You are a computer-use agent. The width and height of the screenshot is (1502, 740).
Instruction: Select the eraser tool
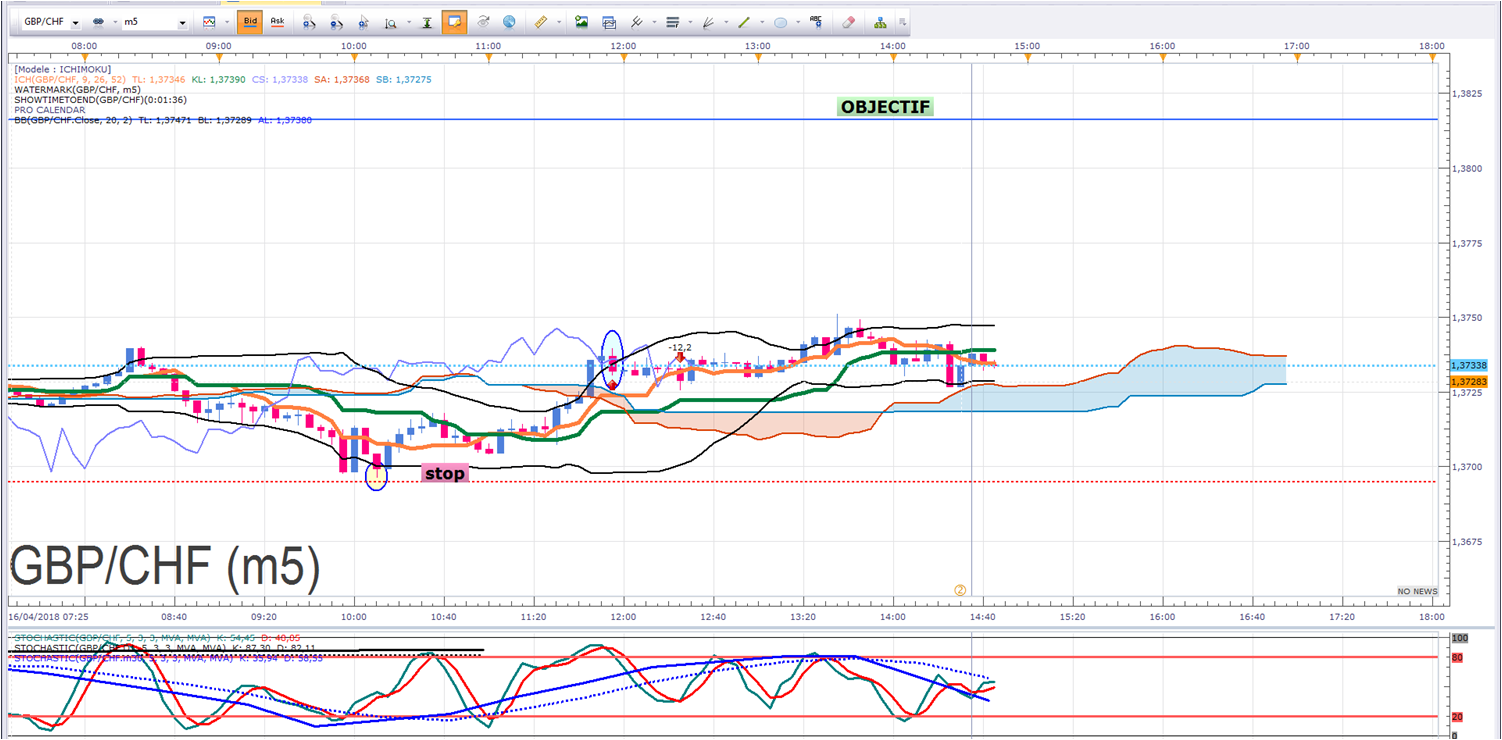tap(848, 22)
